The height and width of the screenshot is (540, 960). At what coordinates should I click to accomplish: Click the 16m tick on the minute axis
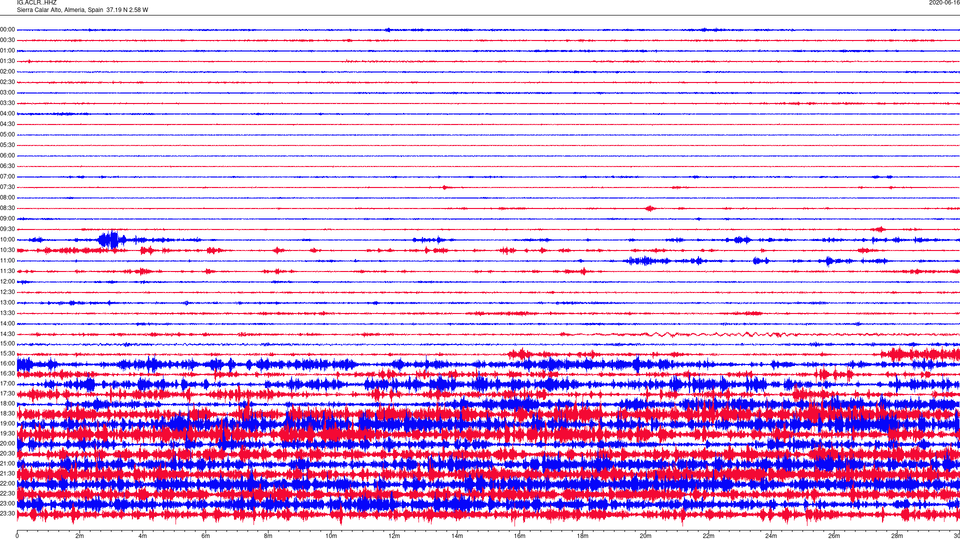520,536
